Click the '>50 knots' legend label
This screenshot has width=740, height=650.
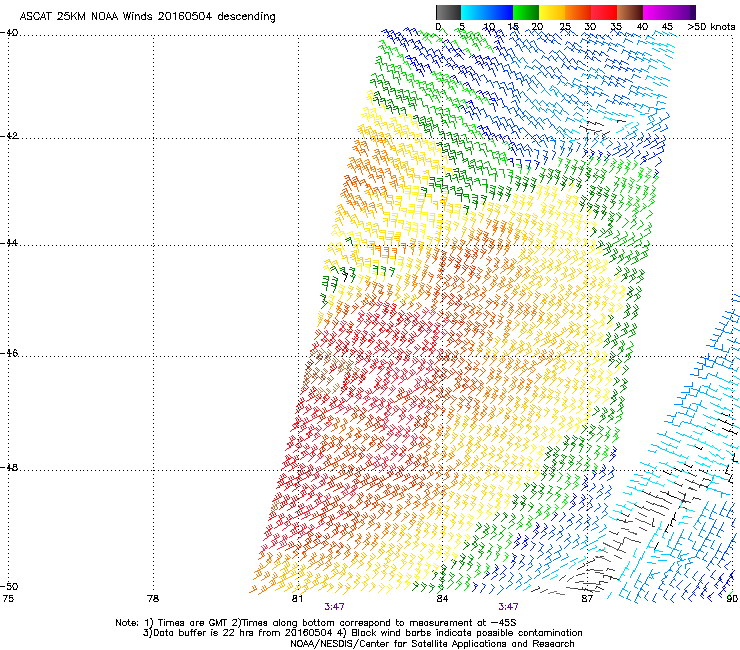[x=711, y=27]
